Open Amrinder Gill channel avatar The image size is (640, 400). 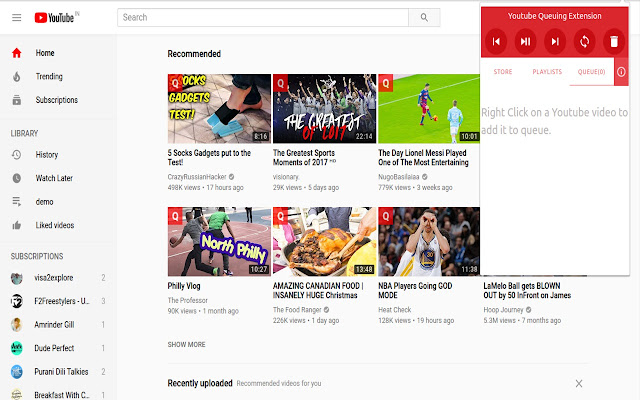point(16,325)
